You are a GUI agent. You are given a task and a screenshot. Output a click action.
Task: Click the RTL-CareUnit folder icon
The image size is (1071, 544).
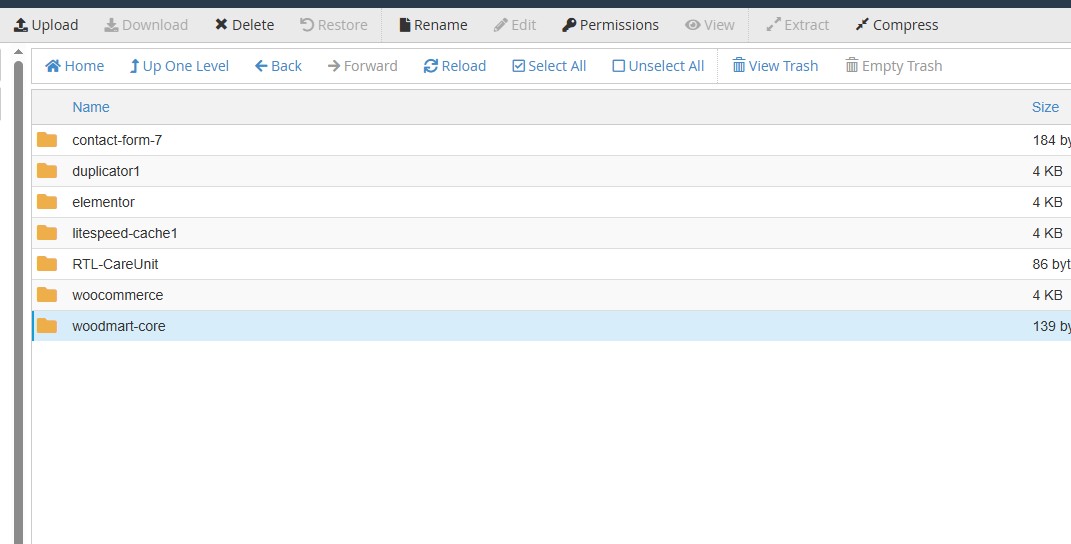pyautogui.click(x=47, y=264)
